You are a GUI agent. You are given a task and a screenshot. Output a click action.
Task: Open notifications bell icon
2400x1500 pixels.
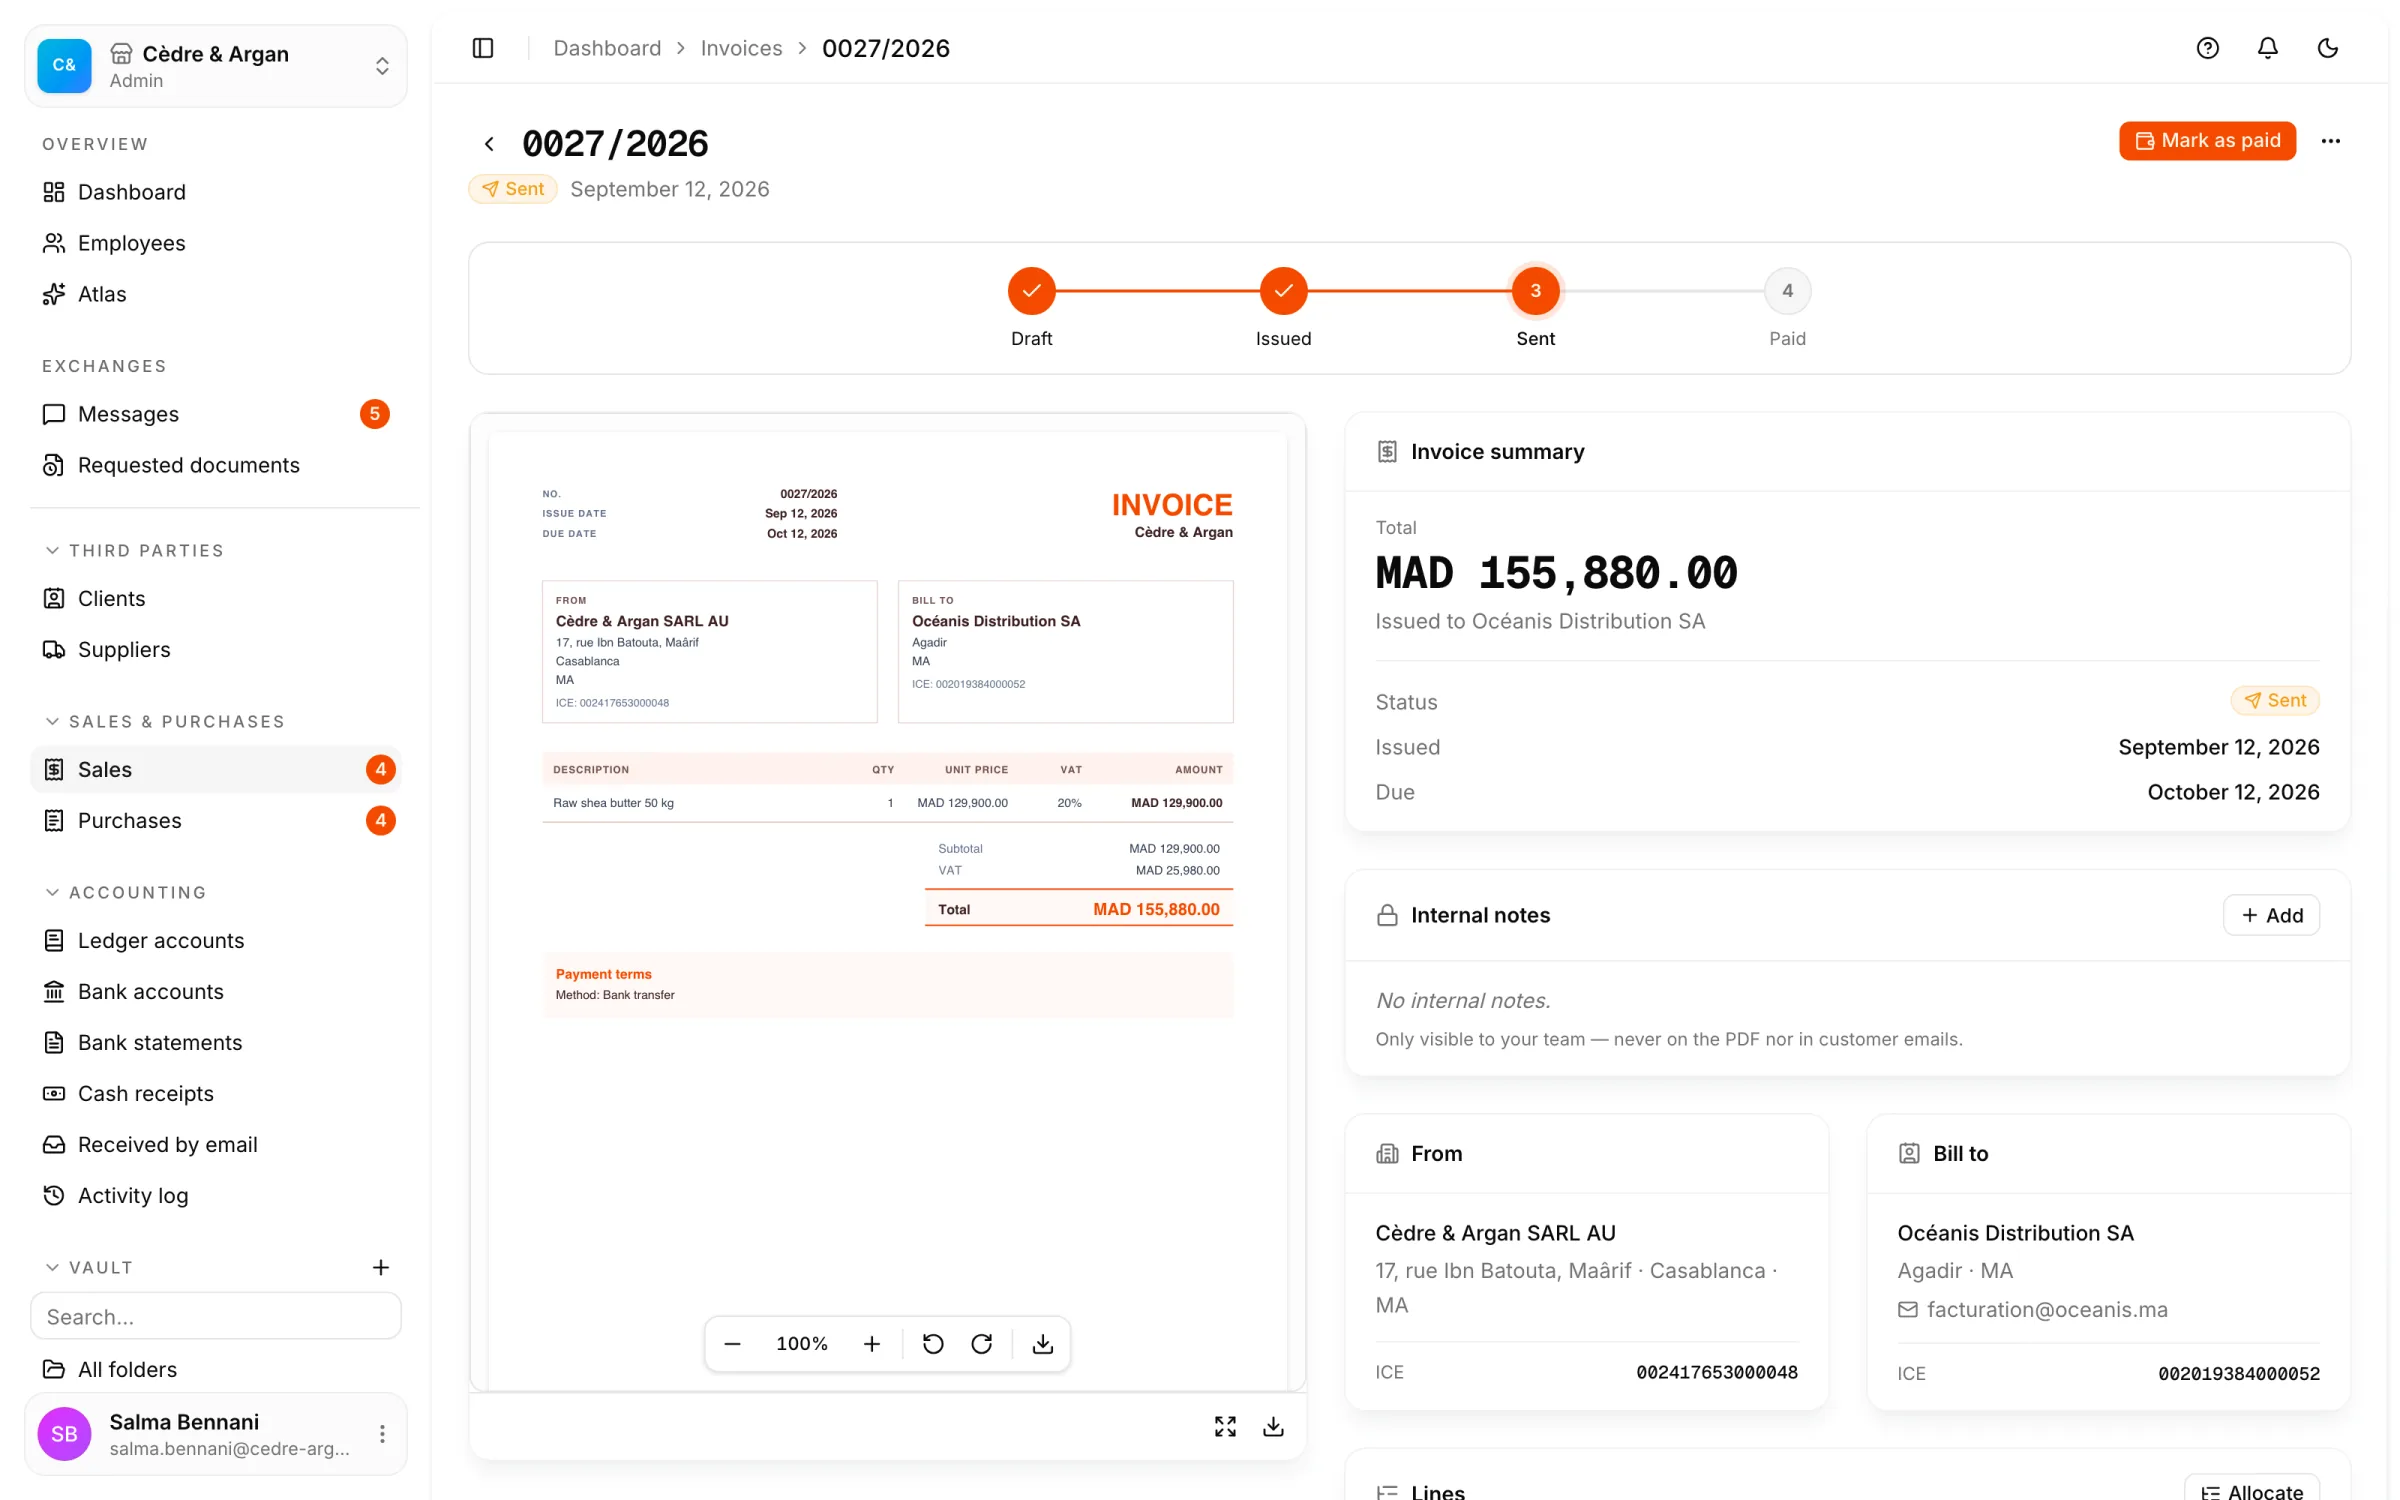(x=2267, y=48)
